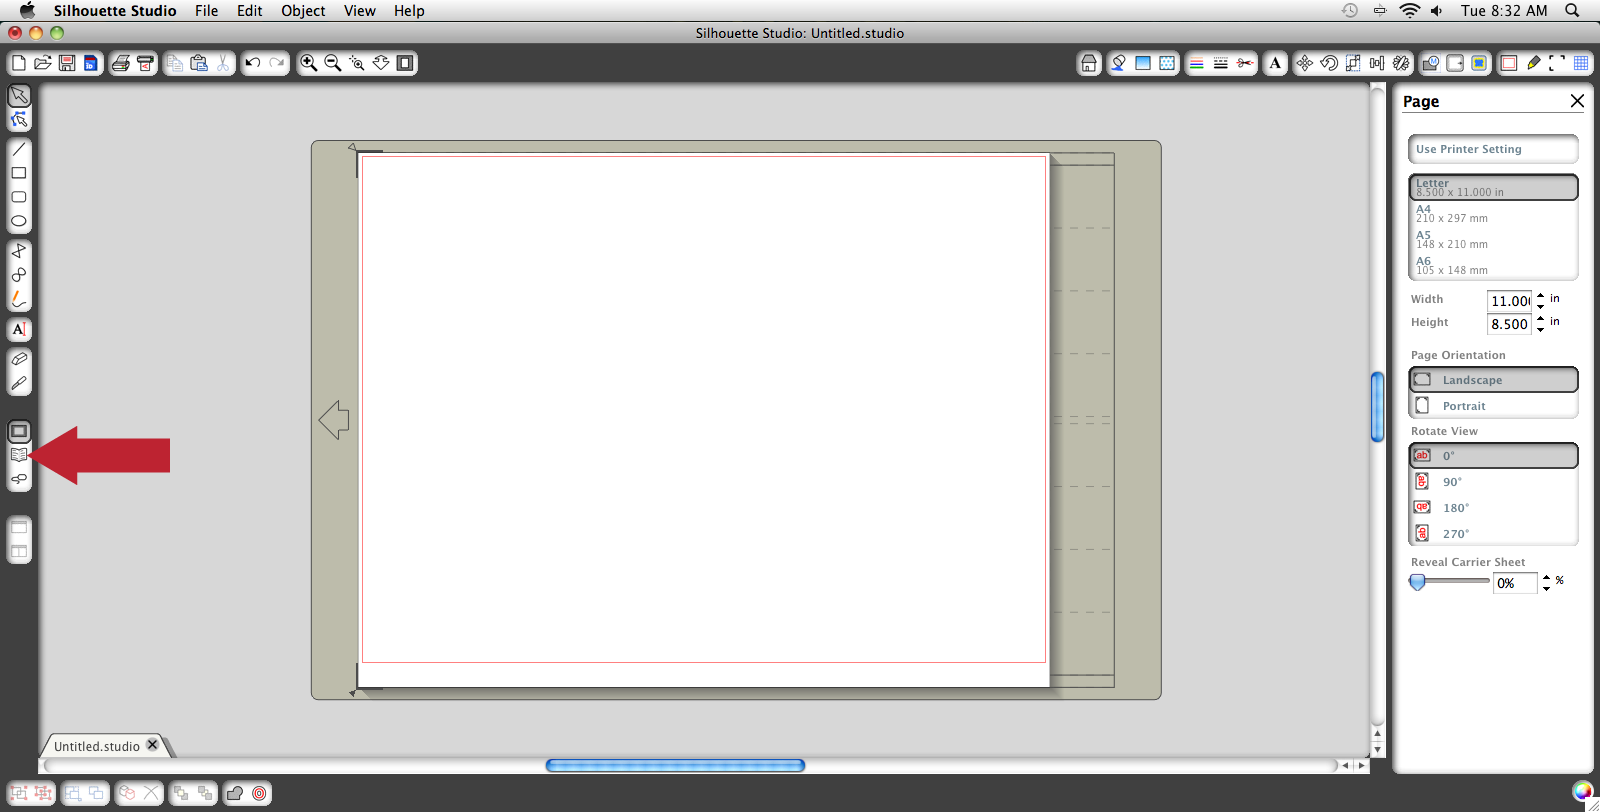
Task: Open the Help menu
Action: tap(409, 11)
